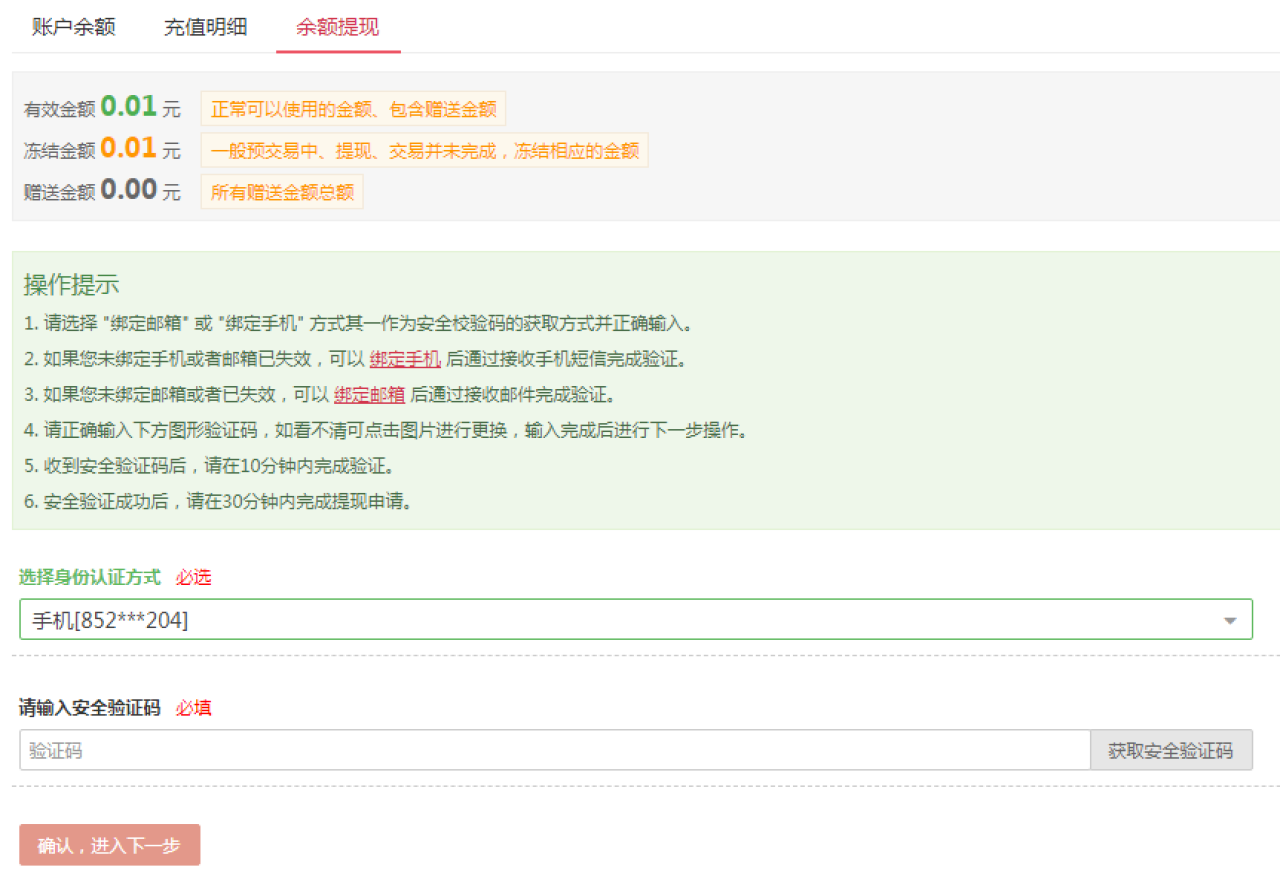The height and width of the screenshot is (876, 1280).
Task: Click inside the 验证码 input field
Action: pos(400,750)
